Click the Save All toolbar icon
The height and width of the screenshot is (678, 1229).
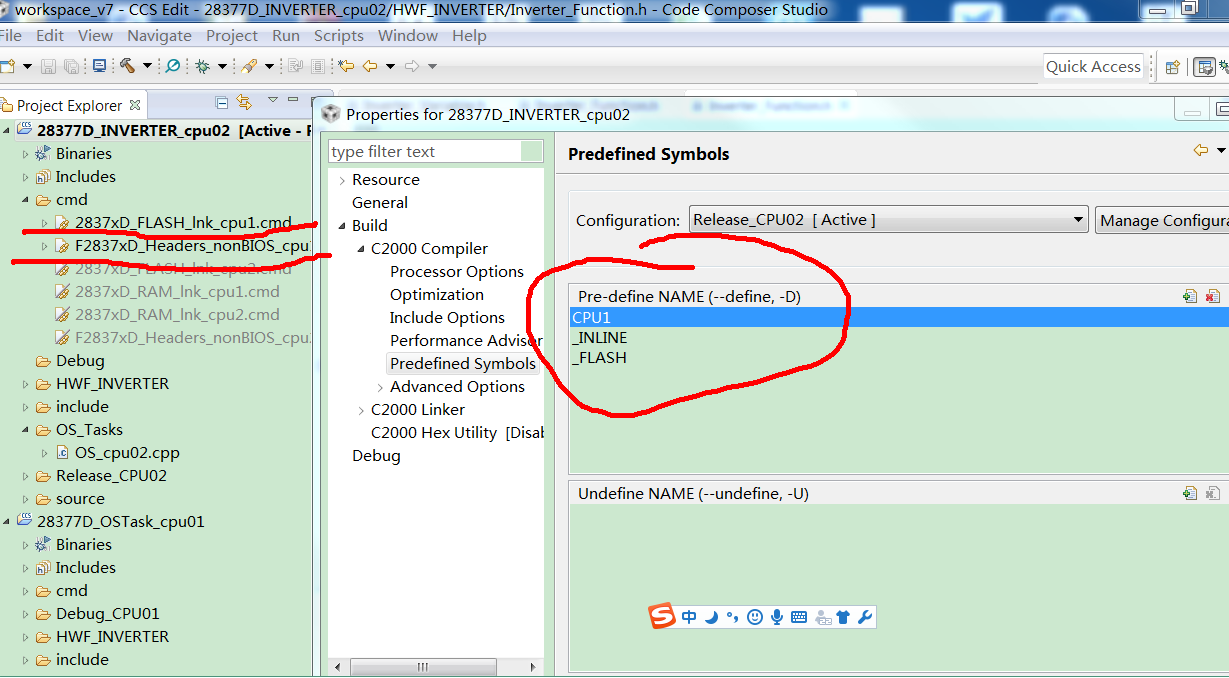pos(72,66)
